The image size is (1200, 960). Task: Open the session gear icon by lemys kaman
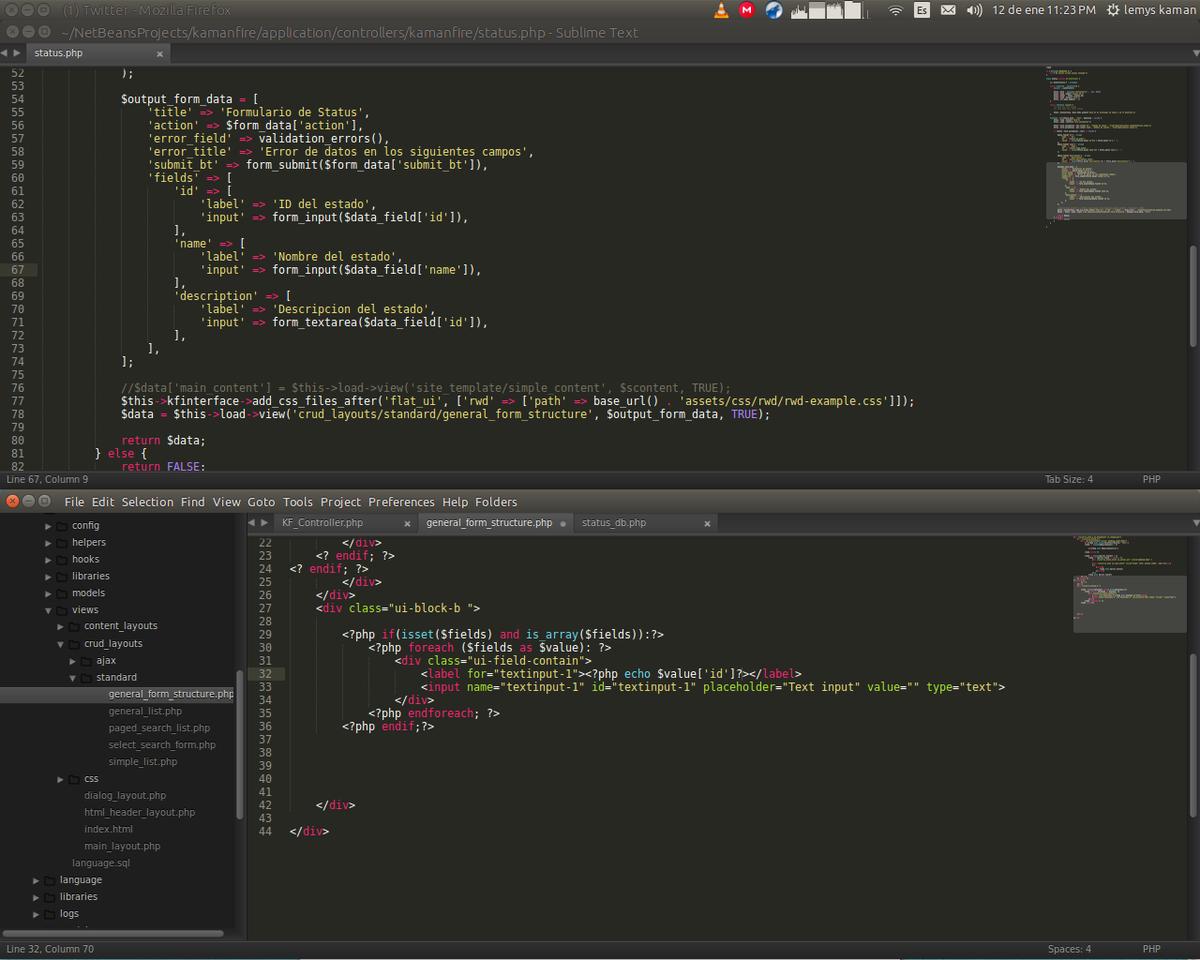[x=1114, y=10]
